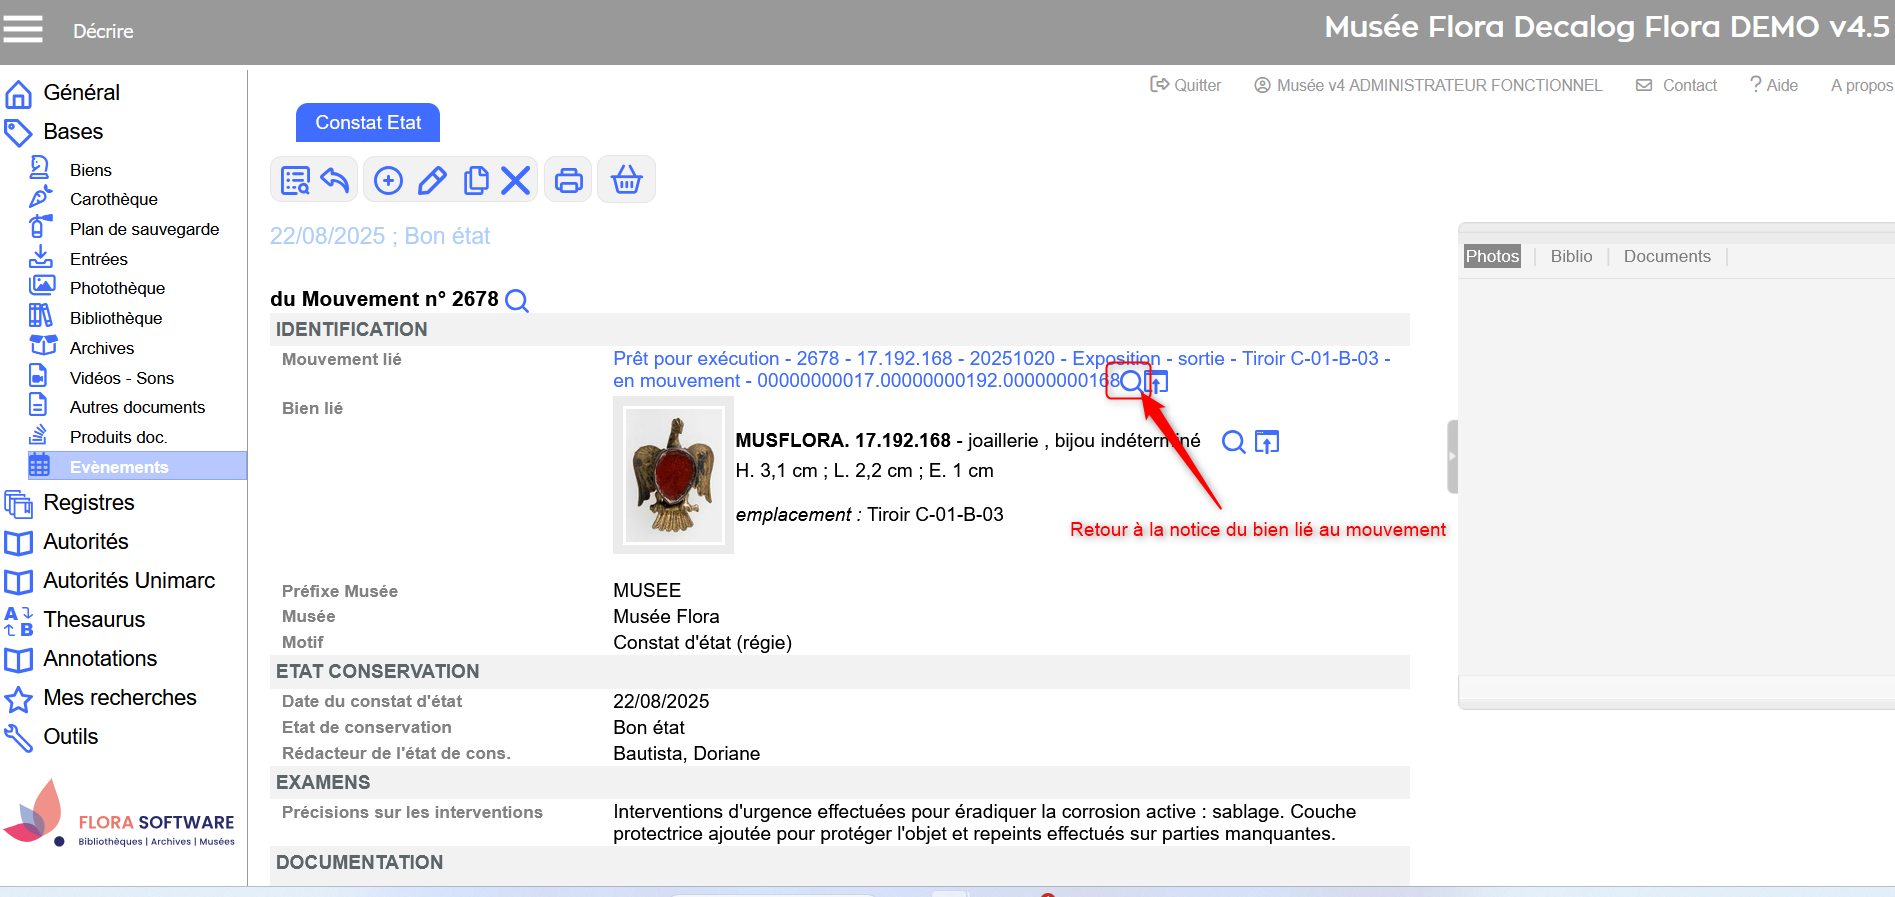This screenshot has height=897, width=1895.
Task: Expand the Thesaurus sidebar section
Action: tap(94, 619)
